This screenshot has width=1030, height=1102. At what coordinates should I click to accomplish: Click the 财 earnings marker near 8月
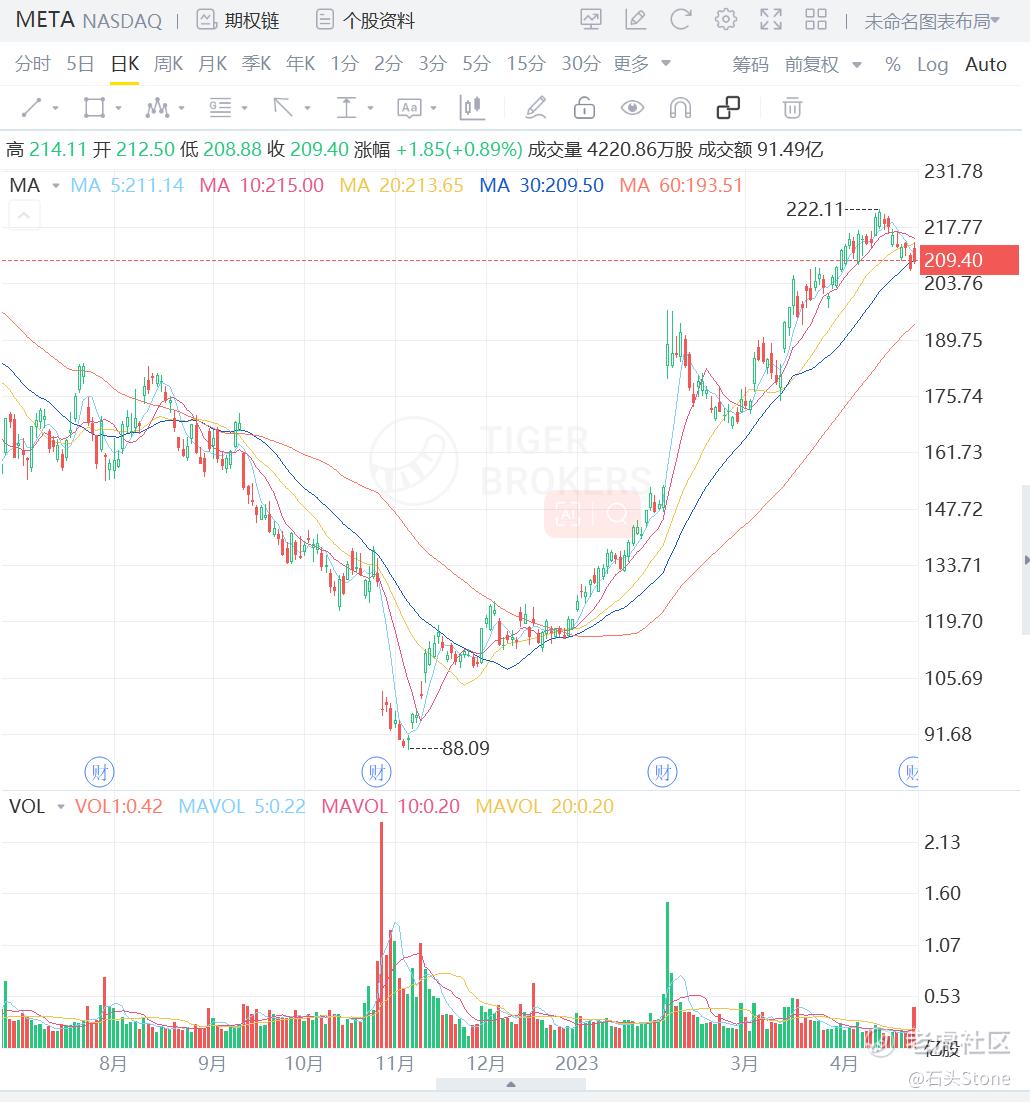tap(99, 772)
